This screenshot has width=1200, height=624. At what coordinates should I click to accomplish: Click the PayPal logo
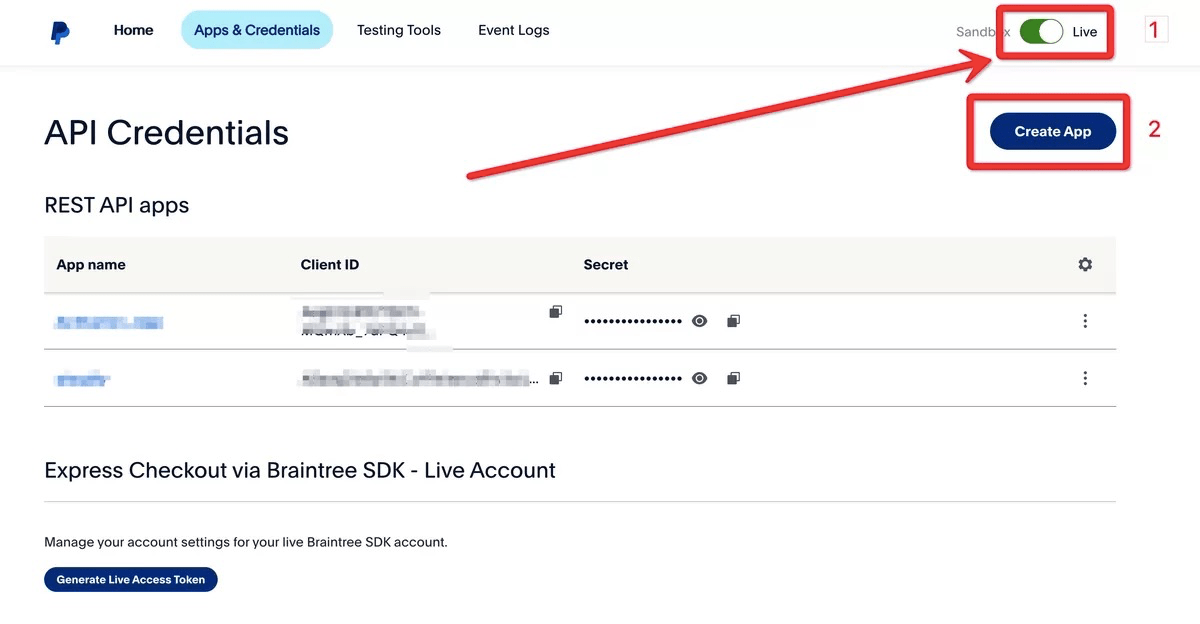(x=59, y=31)
